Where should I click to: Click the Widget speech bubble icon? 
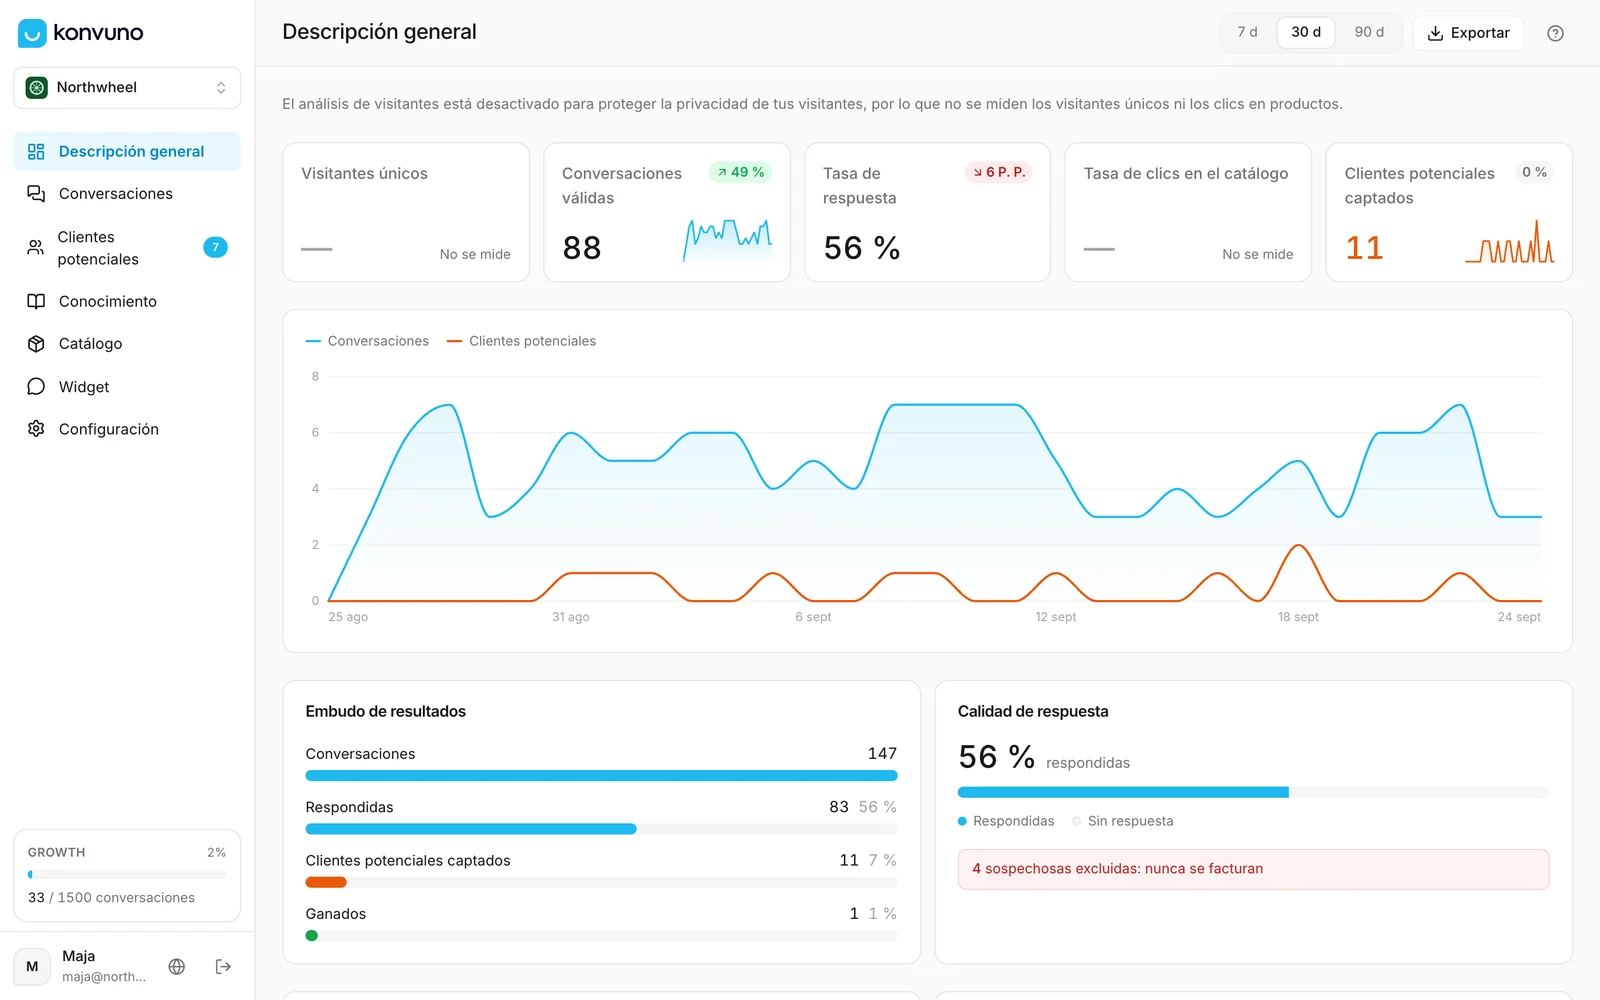36,387
